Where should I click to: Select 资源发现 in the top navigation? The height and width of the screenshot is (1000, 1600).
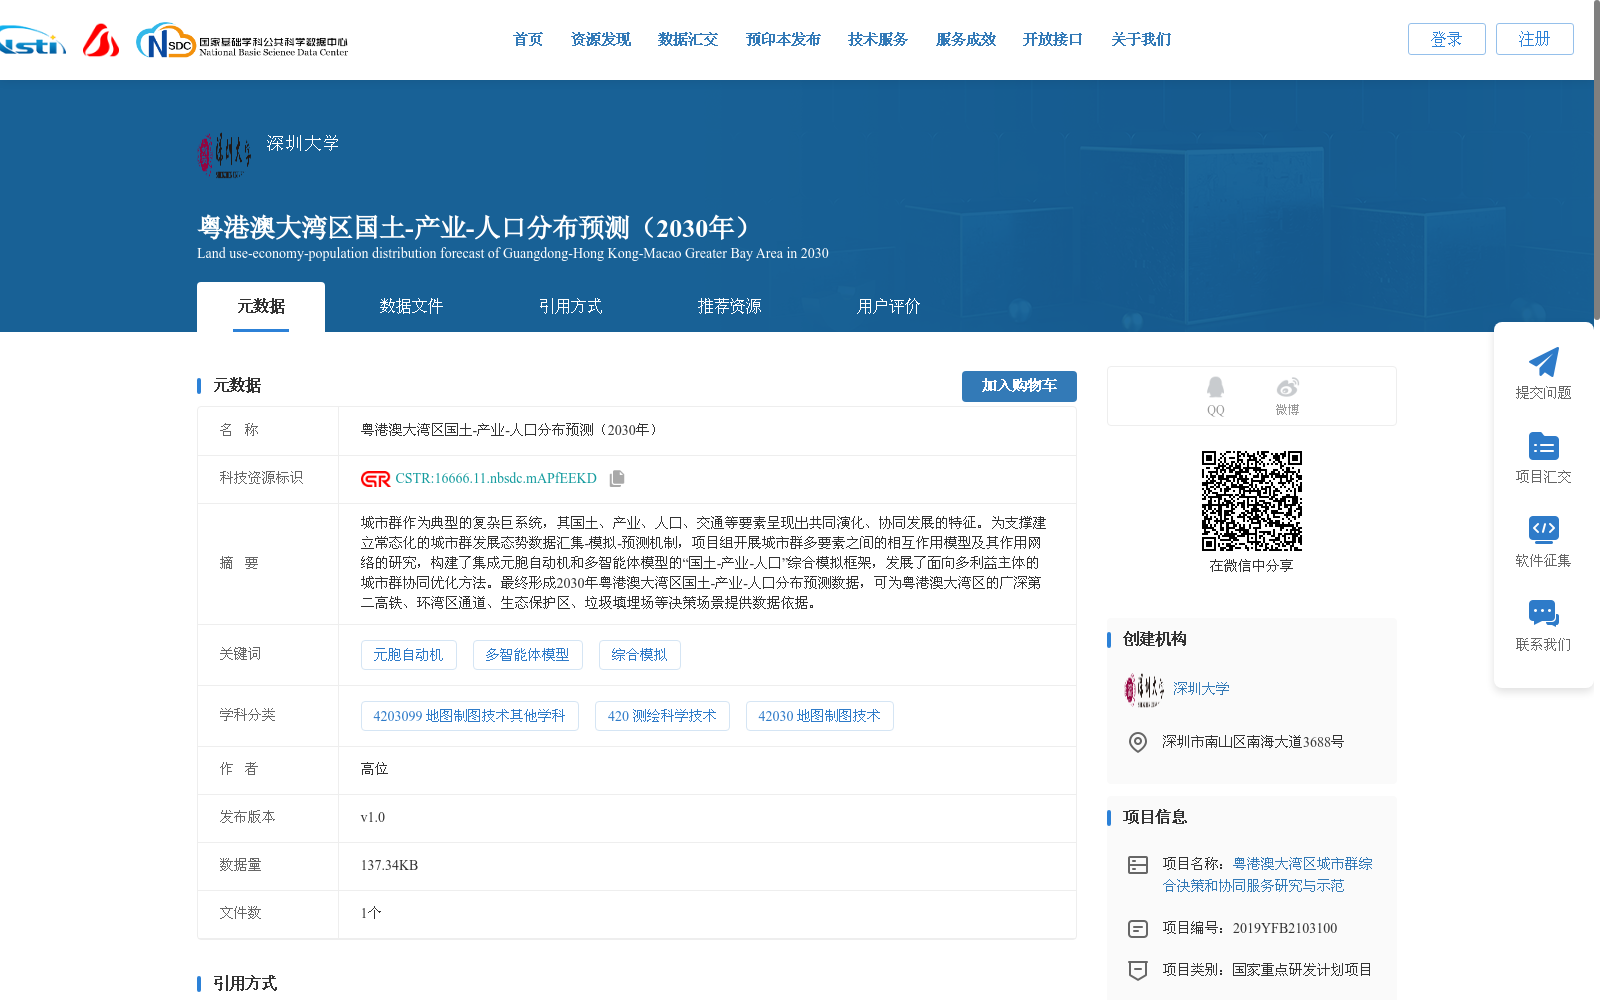600,39
